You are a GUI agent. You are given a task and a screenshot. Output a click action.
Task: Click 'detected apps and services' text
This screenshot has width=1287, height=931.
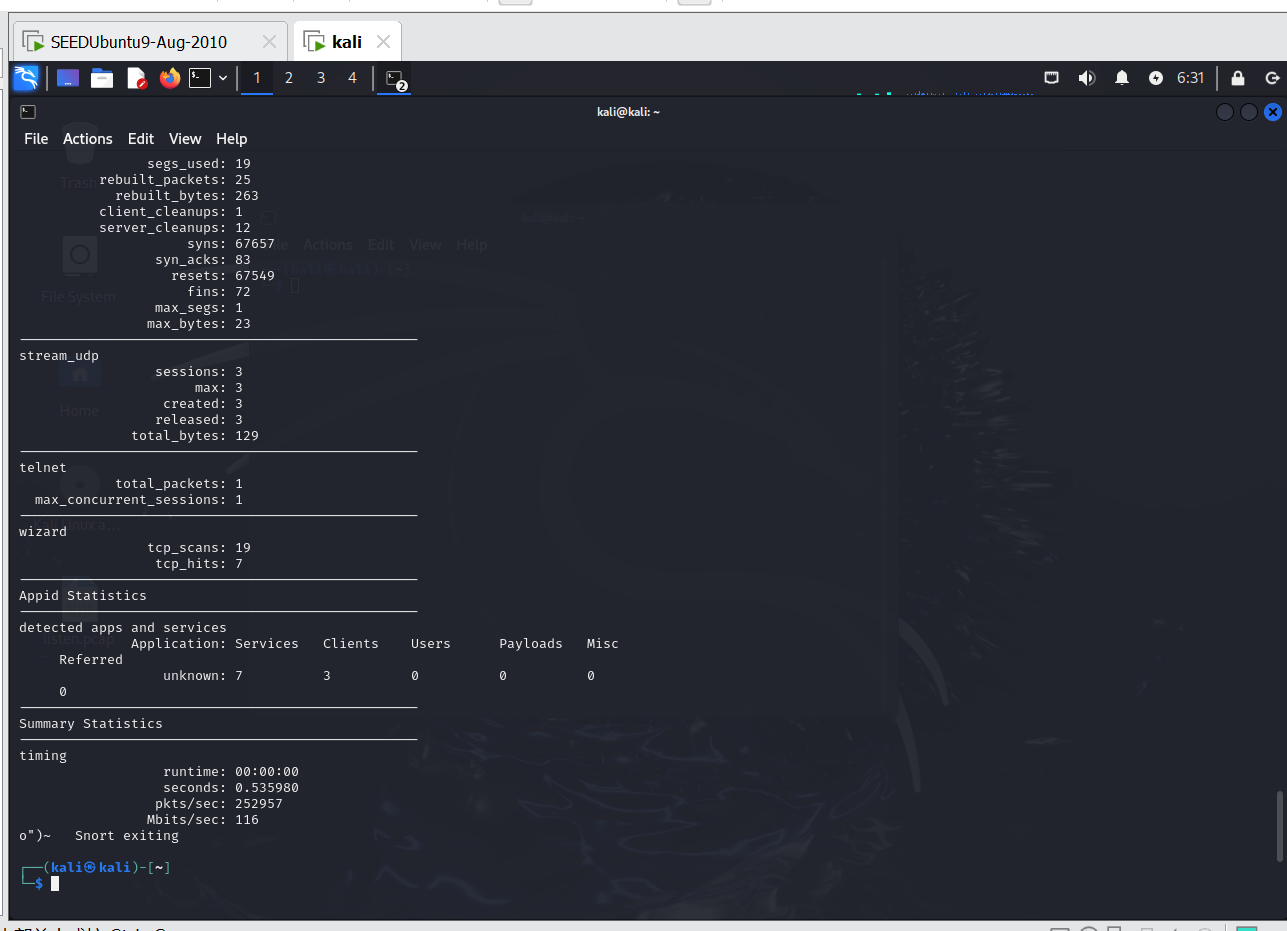[123, 628]
